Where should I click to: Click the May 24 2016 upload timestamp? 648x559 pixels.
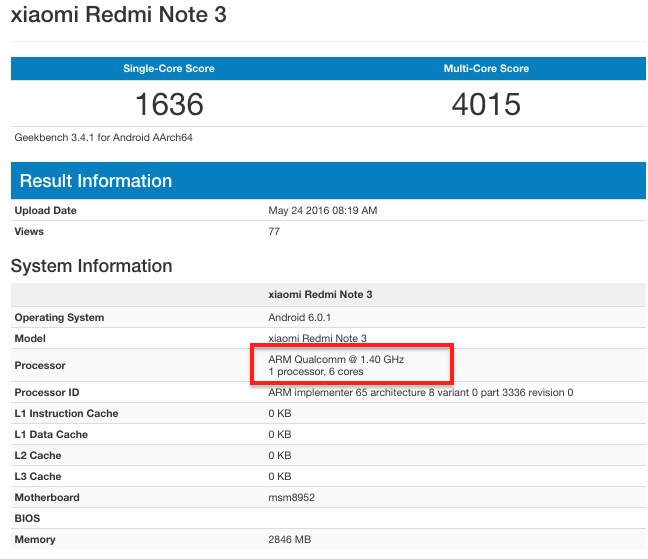[x=322, y=211]
